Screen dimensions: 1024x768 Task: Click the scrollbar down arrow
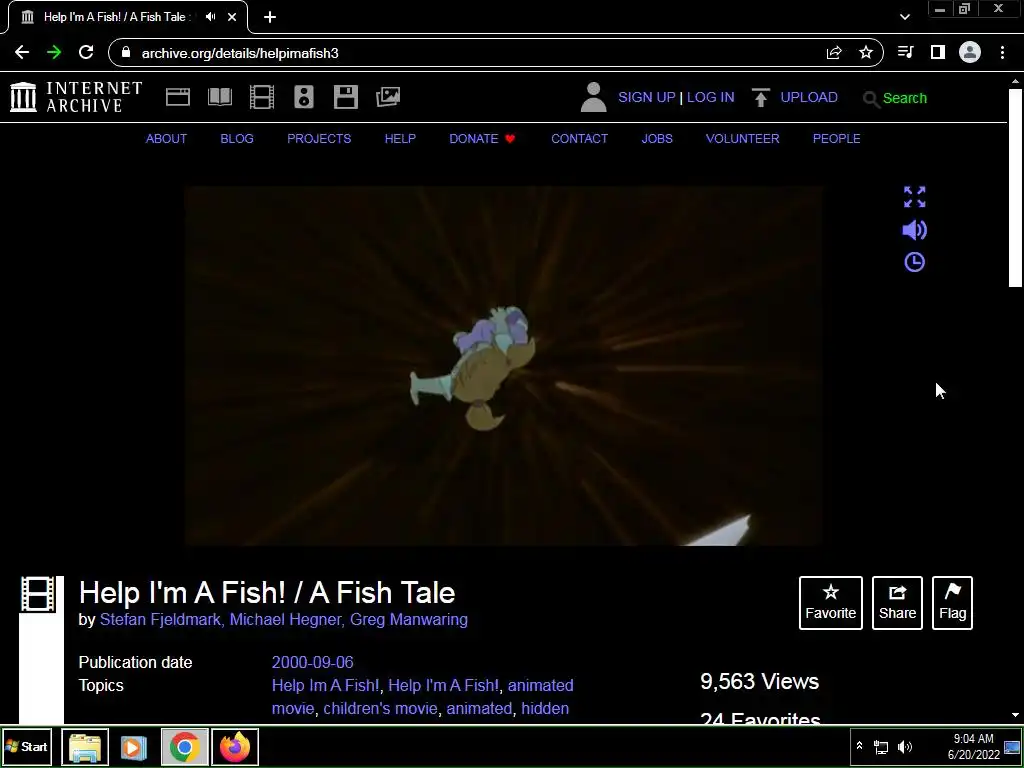1015,716
